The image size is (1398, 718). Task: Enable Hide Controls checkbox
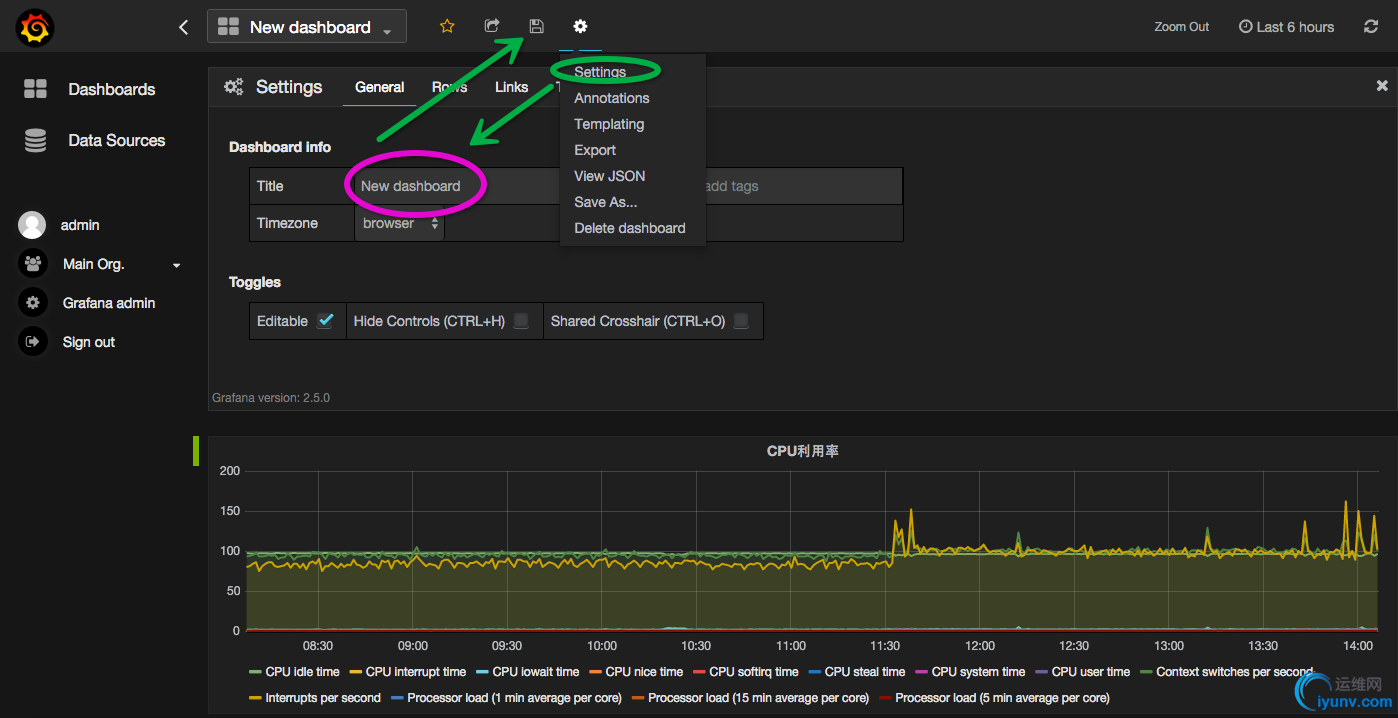[x=521, y=321]
